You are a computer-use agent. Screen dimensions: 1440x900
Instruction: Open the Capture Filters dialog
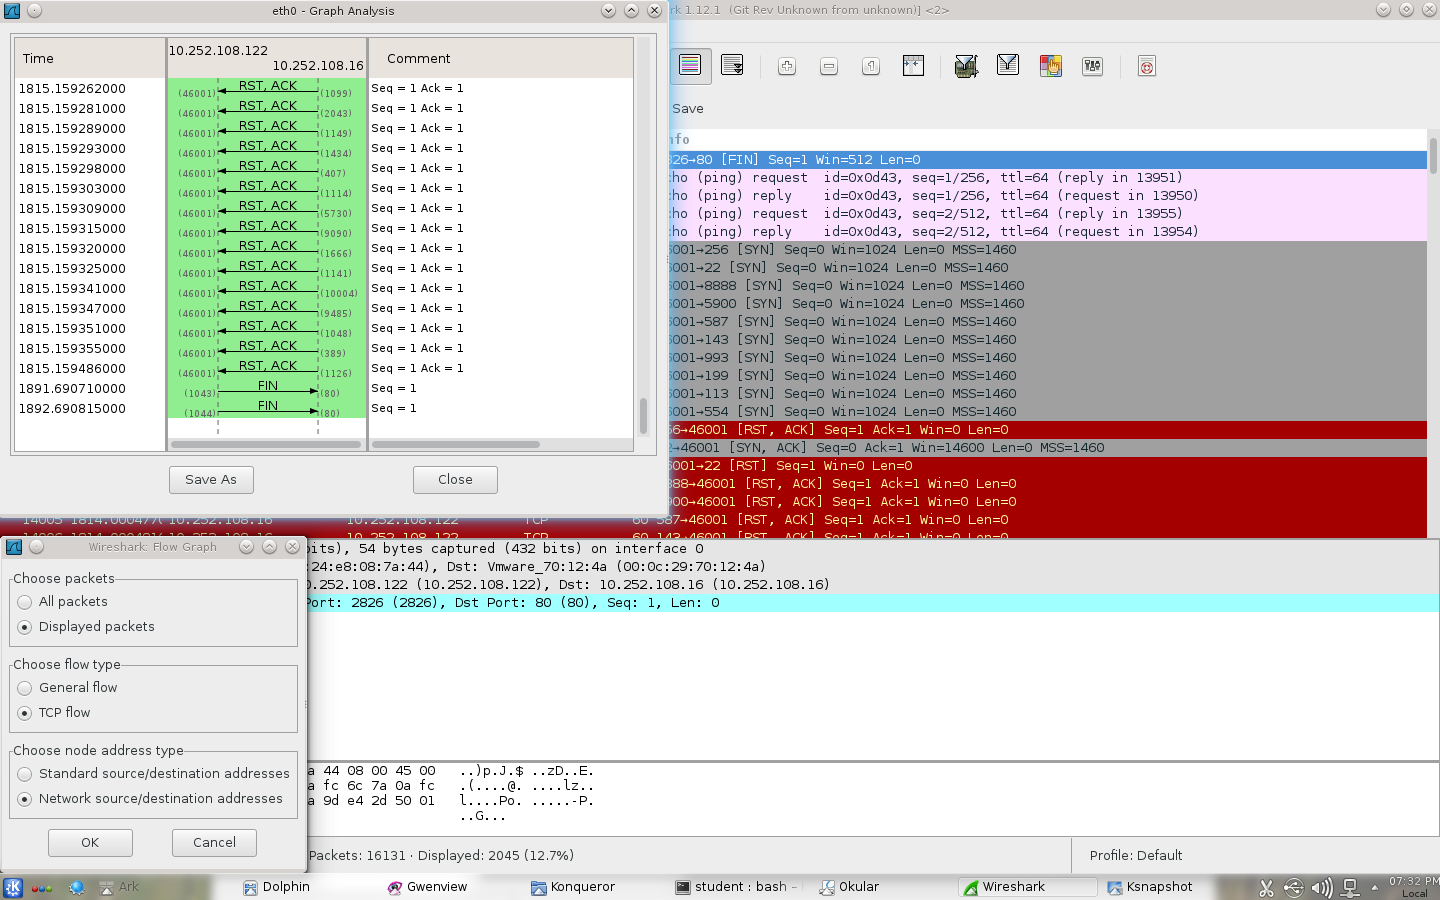tap(966, 66)
